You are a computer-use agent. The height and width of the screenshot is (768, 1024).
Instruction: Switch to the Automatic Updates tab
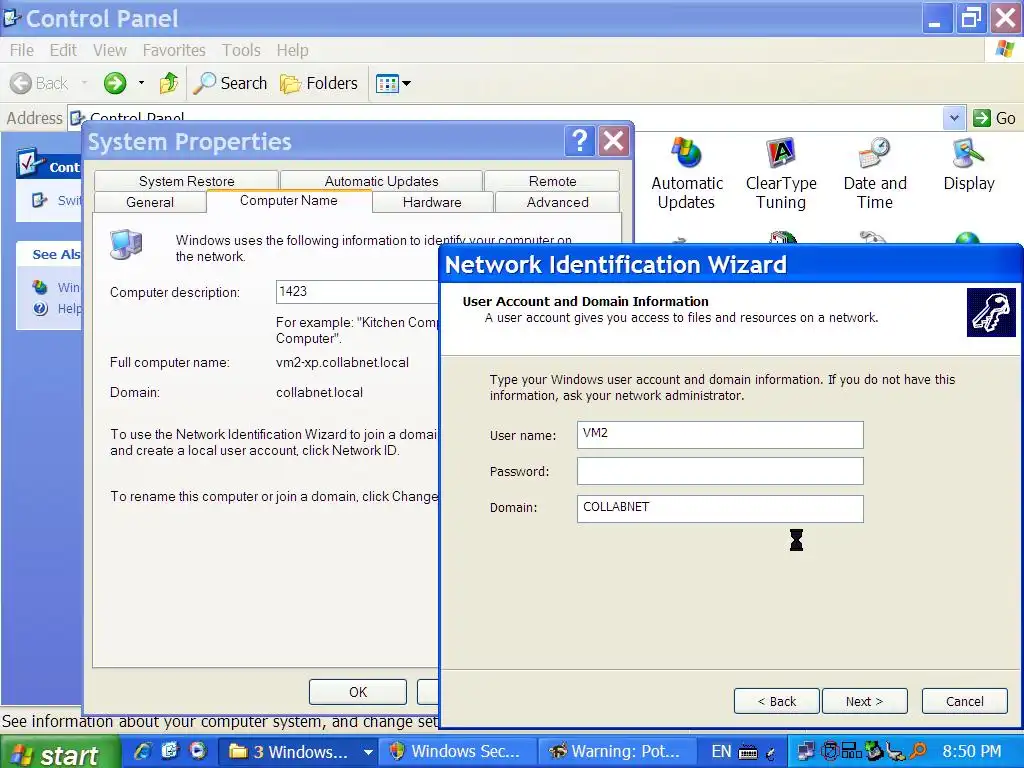click(x=381, y=181)
